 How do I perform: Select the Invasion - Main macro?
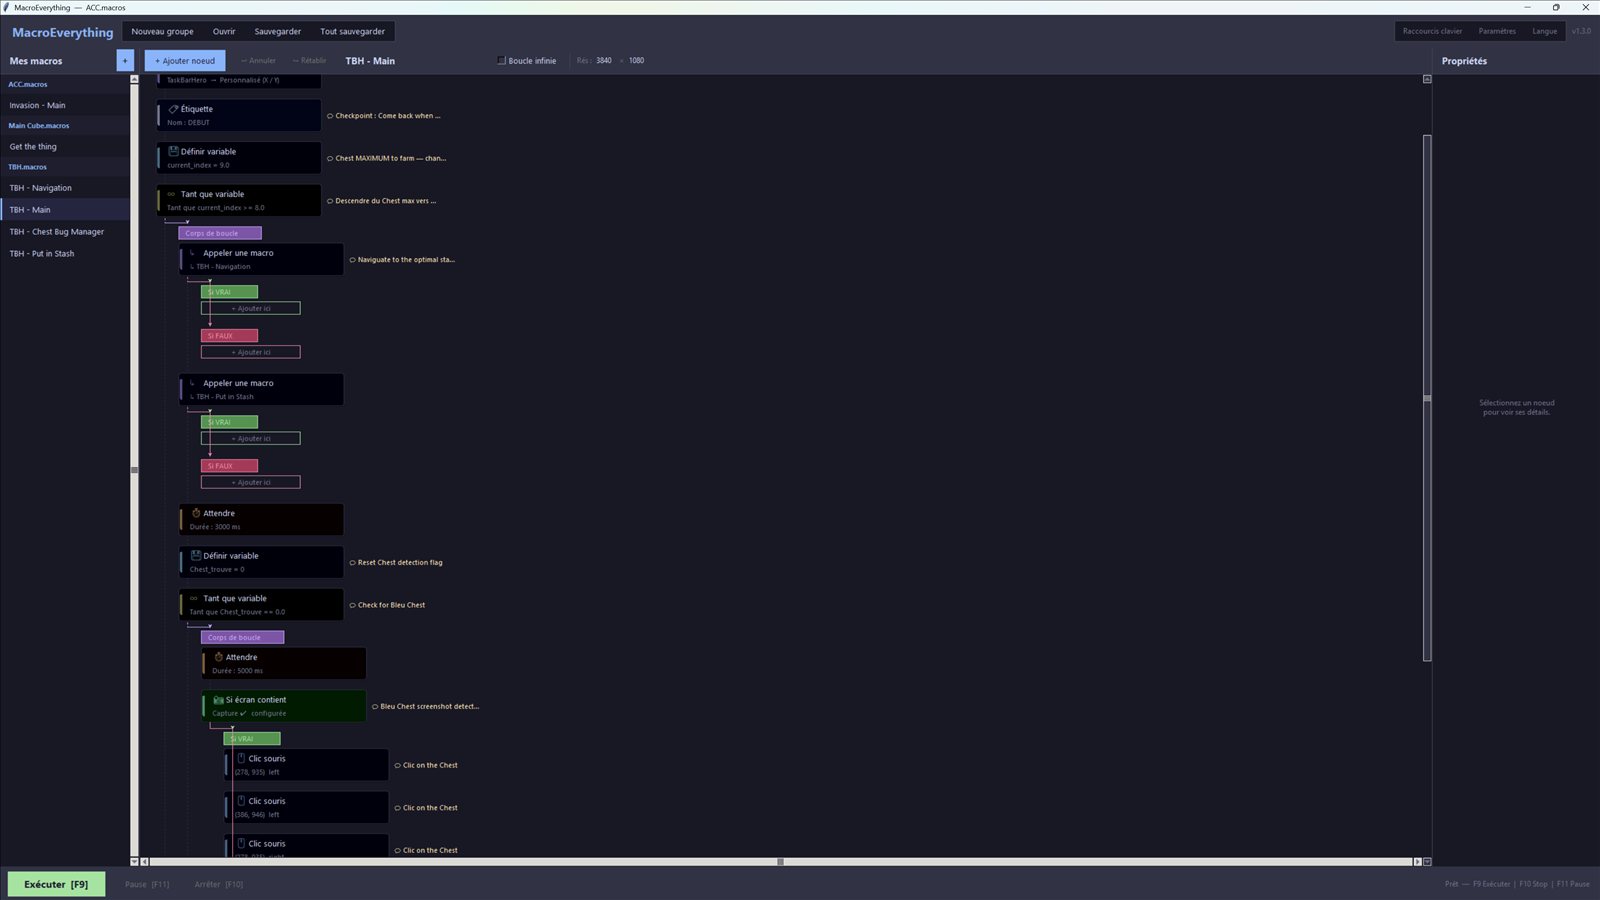[65, 105]
